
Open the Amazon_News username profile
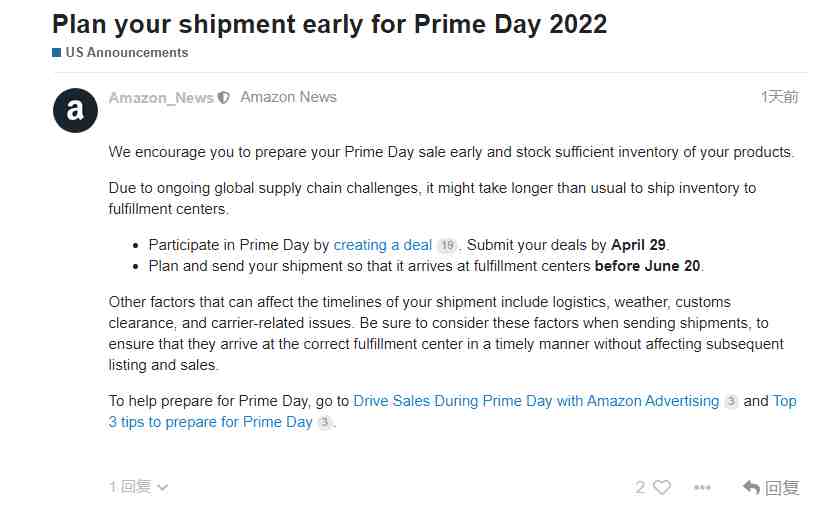(161, 97)
